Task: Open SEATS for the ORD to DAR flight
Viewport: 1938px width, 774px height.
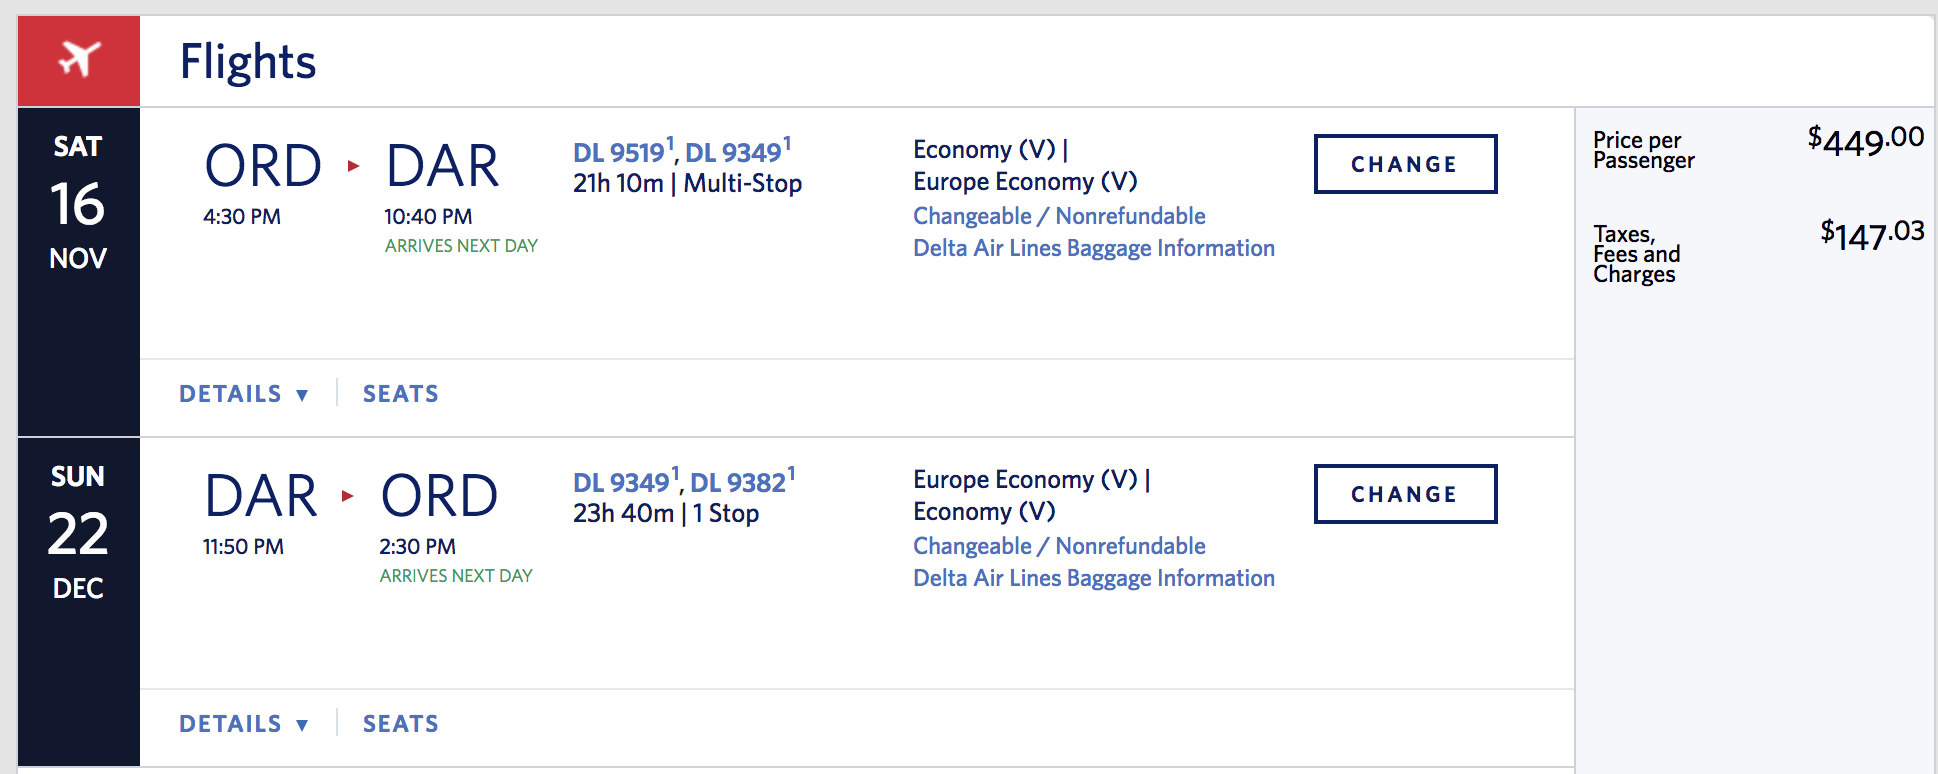Action: point(400,394)
